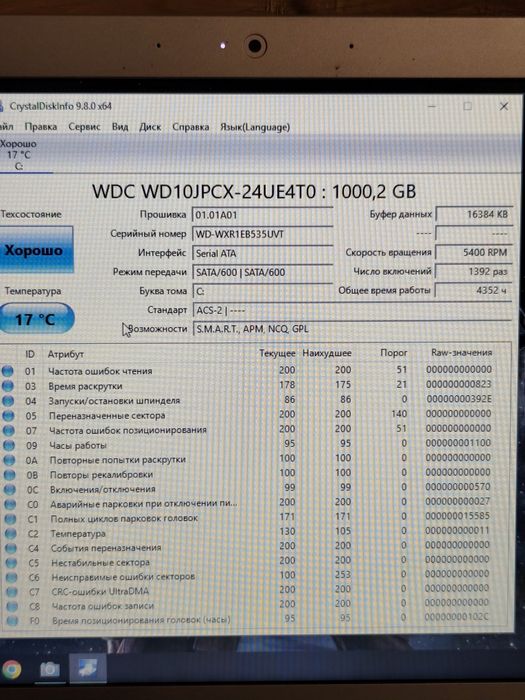The image size is (525, 700).
Task: Open Google Chrome from the taskbar
Action: tap(11, 669)
